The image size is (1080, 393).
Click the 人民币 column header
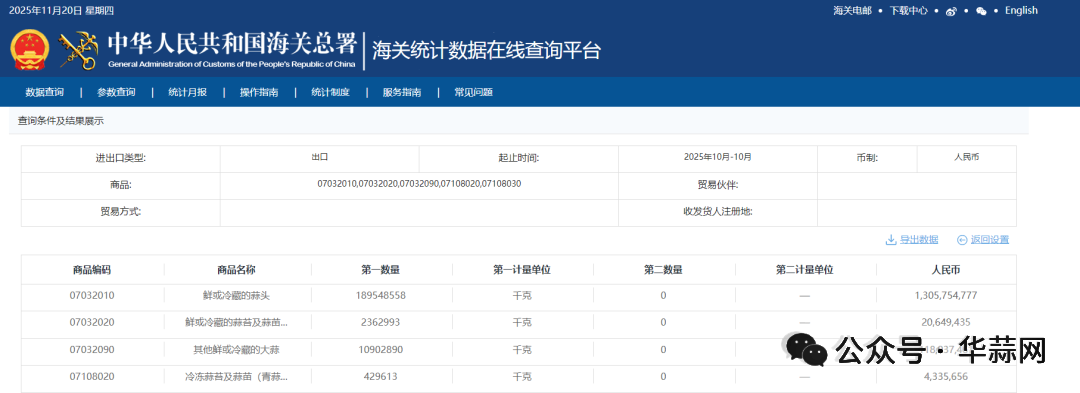(x=946, y=270)
